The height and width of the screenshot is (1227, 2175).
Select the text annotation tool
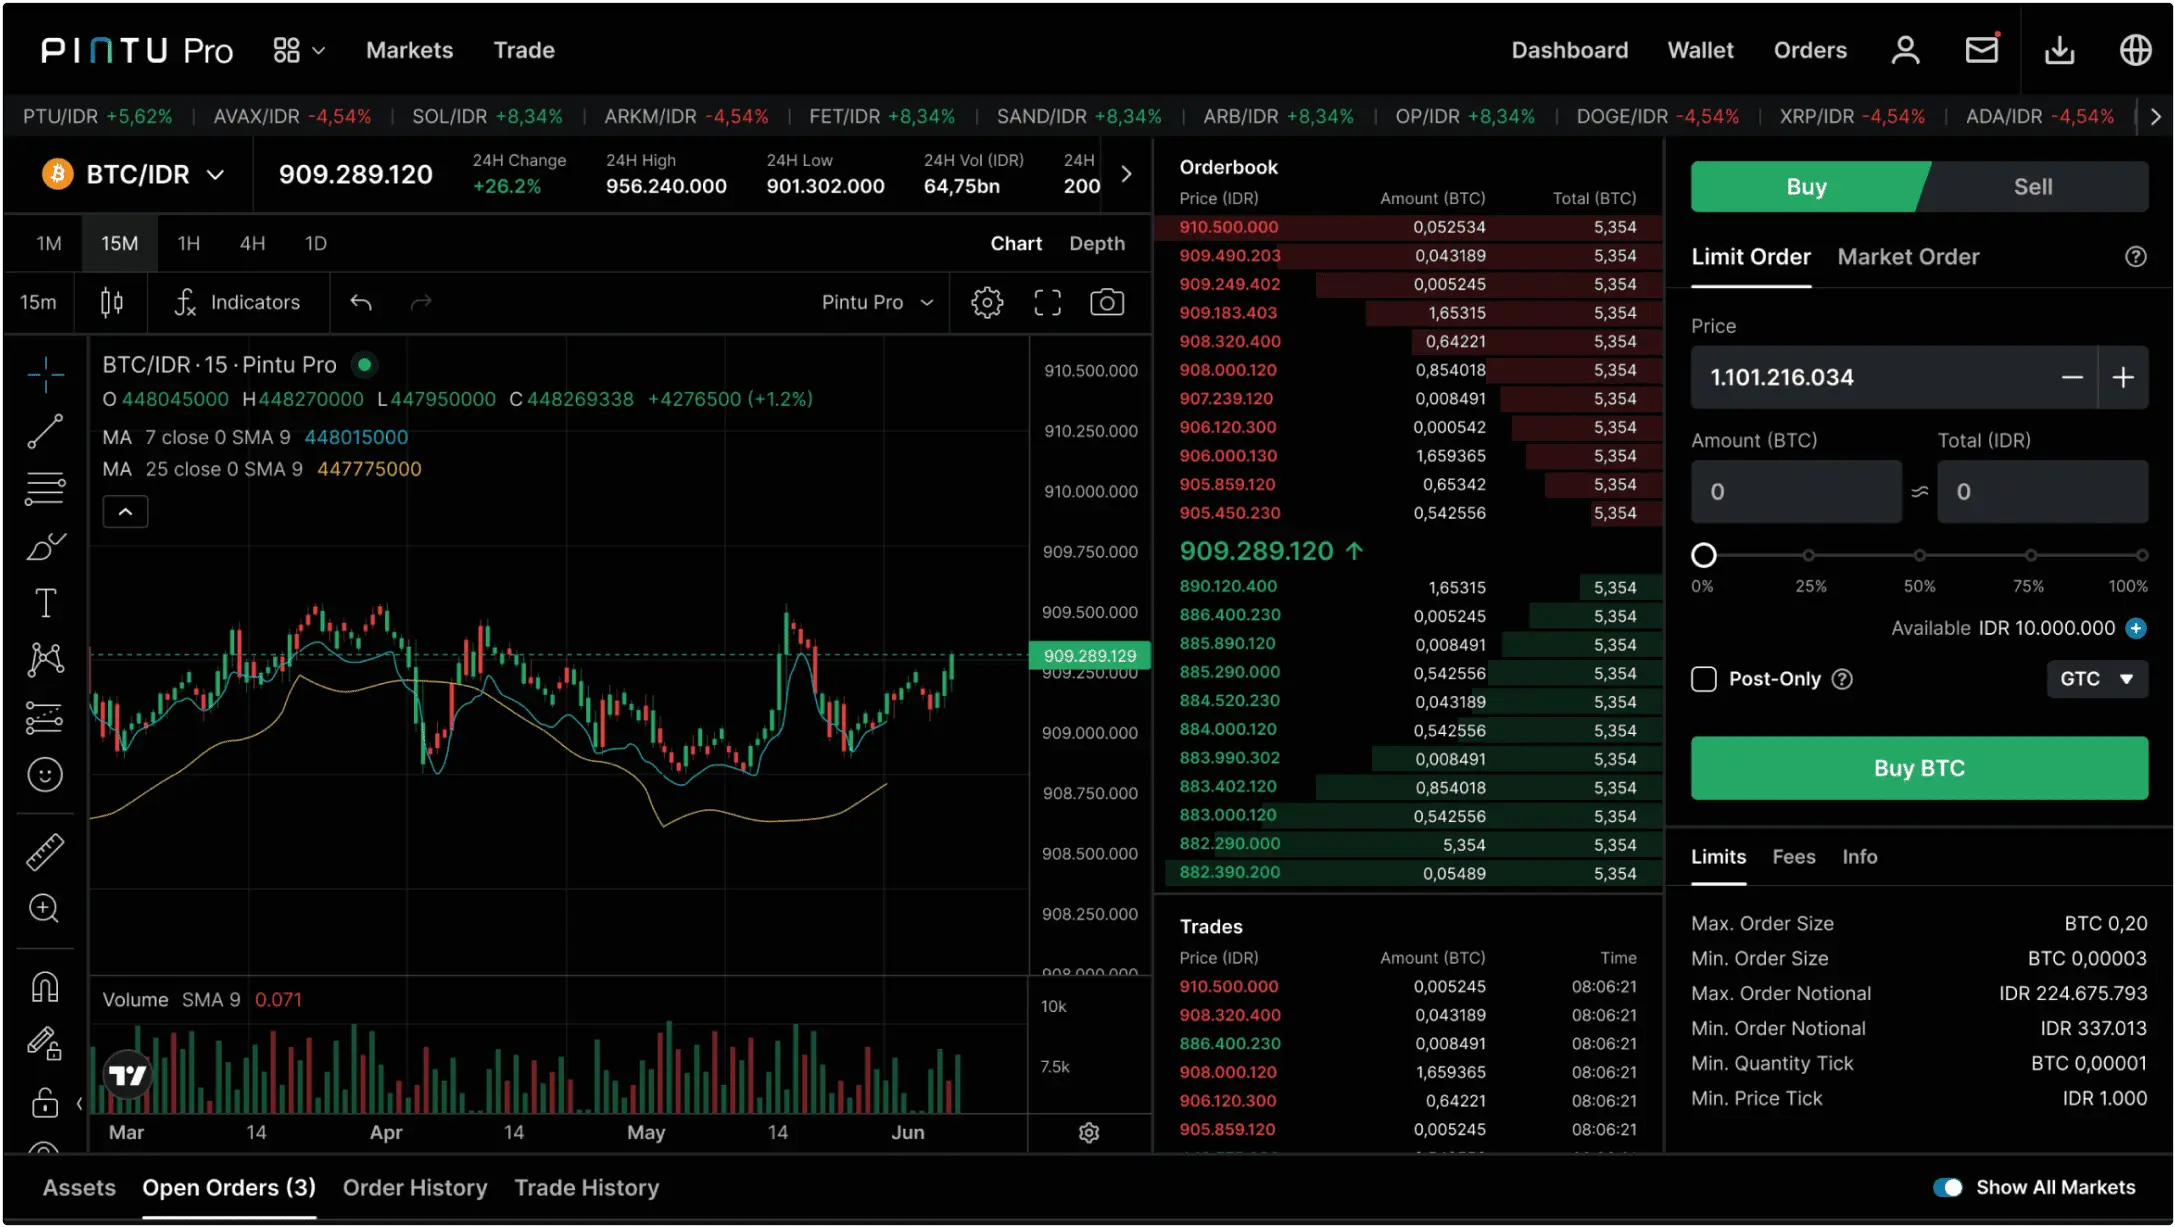click(45, 603)
